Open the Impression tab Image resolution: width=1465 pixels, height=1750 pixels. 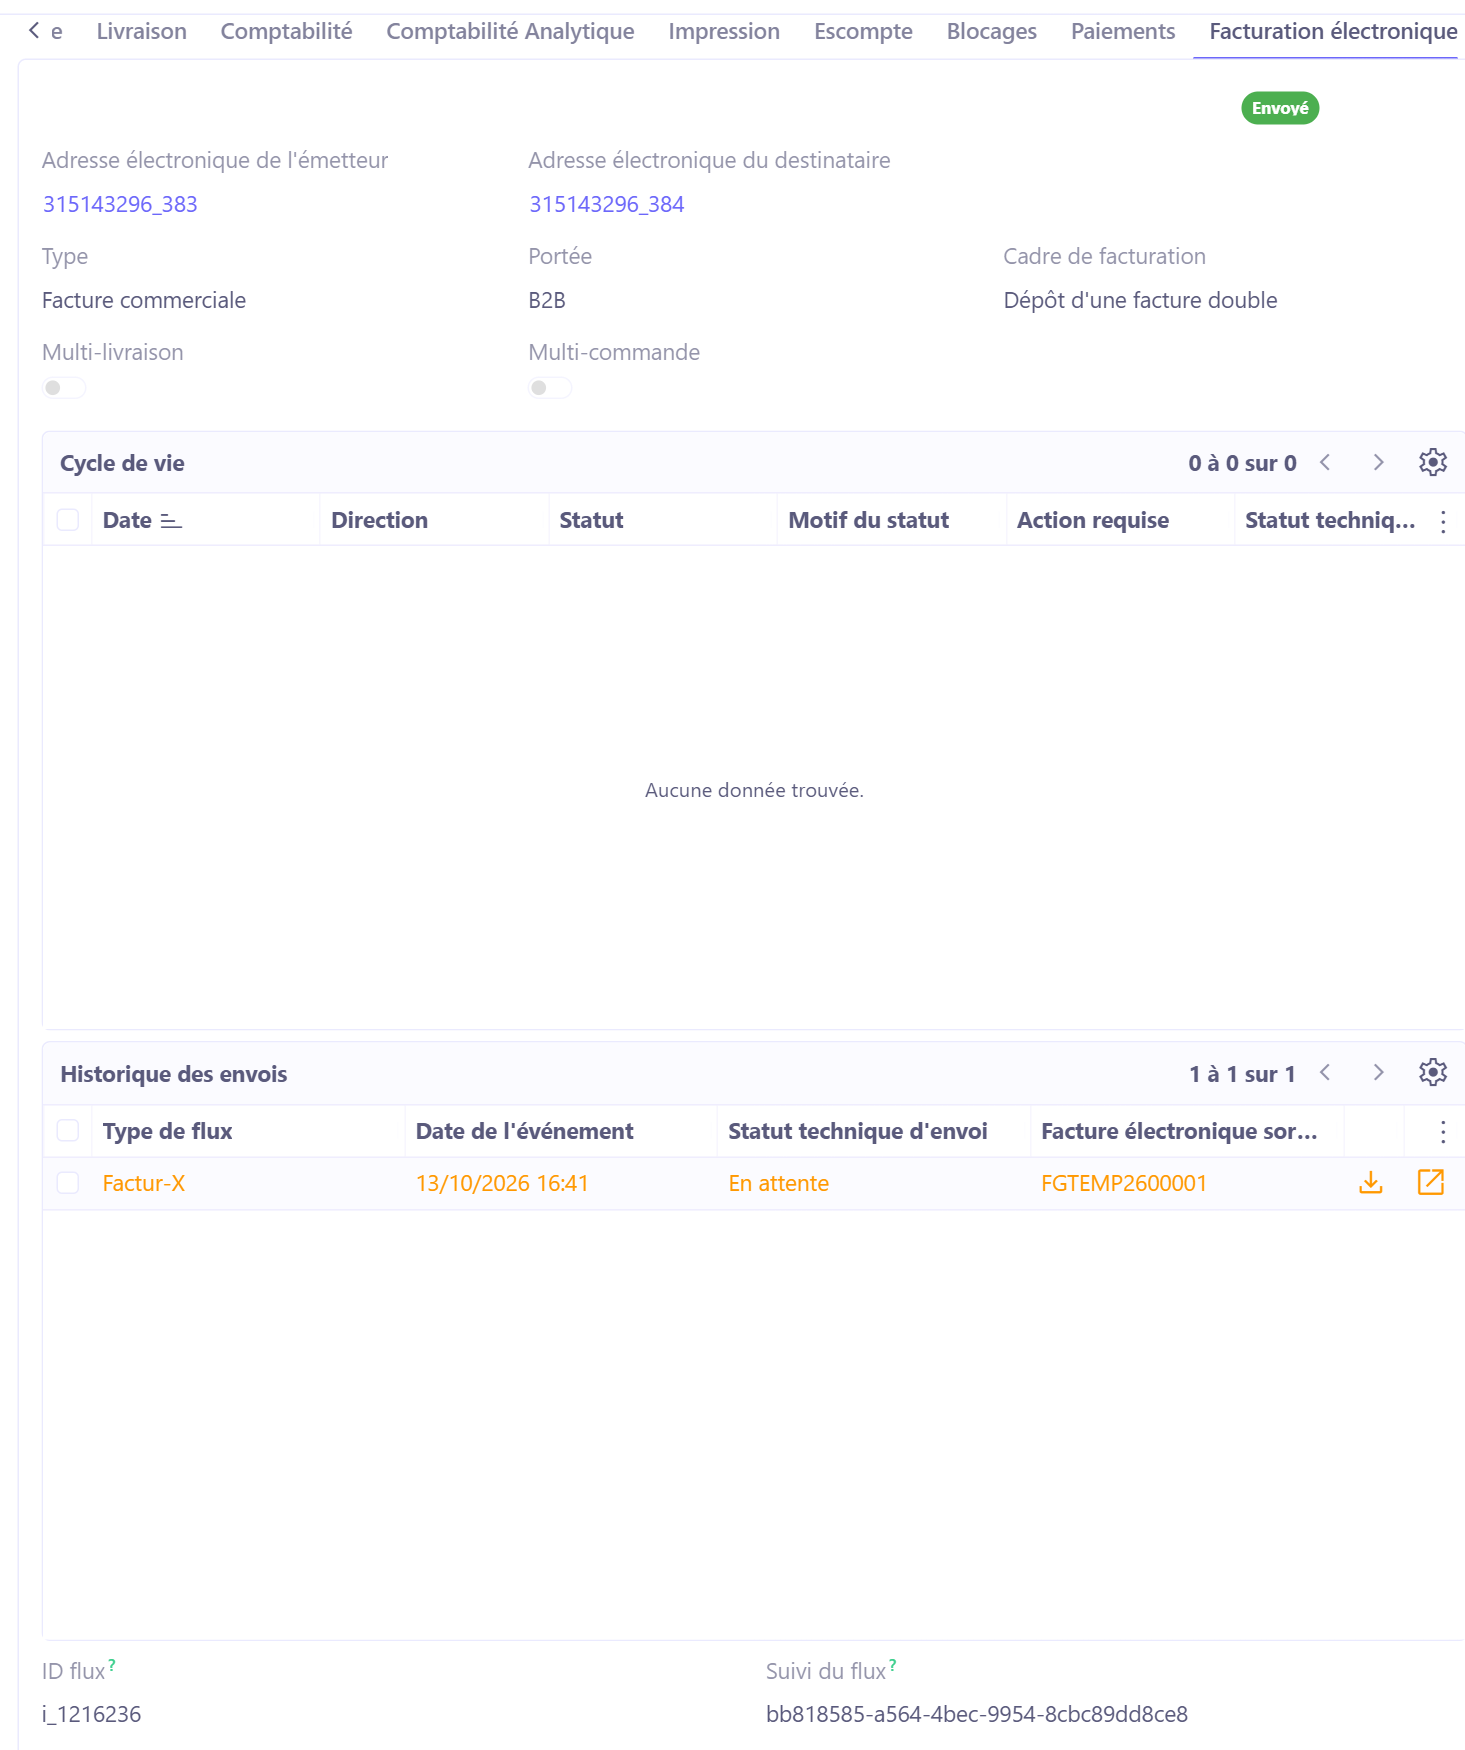click(x=724, y=32)
